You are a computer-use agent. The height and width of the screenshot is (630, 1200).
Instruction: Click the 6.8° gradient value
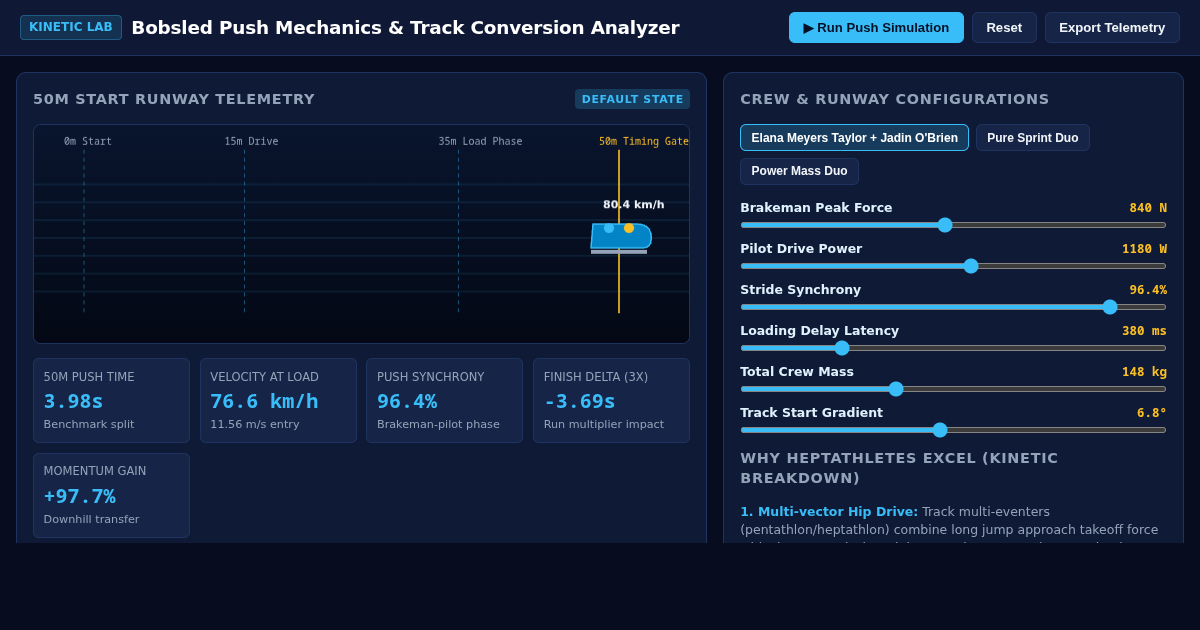[x=1152, y=413]
